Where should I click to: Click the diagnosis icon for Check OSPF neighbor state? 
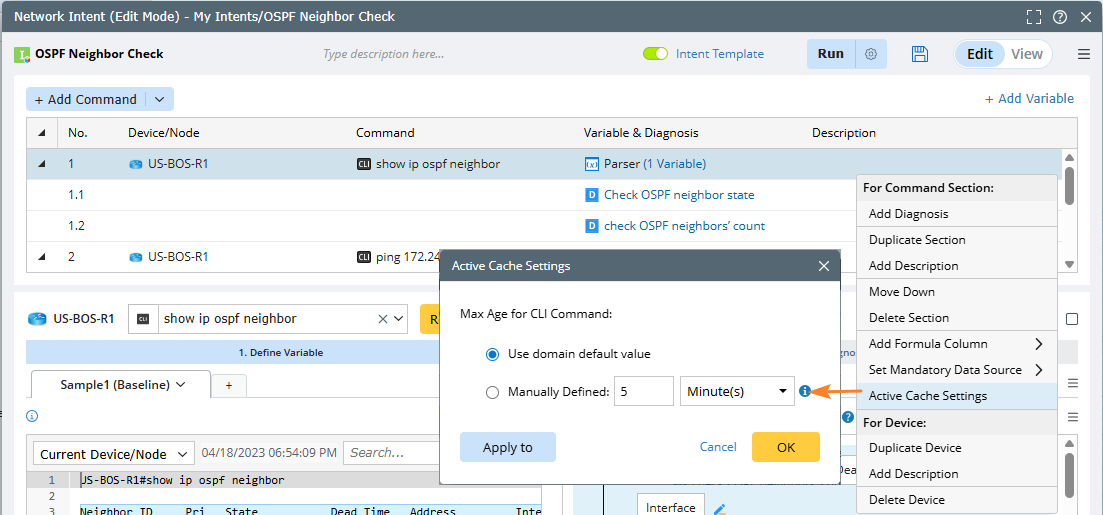pyautogui.click(x=591, y=195)
